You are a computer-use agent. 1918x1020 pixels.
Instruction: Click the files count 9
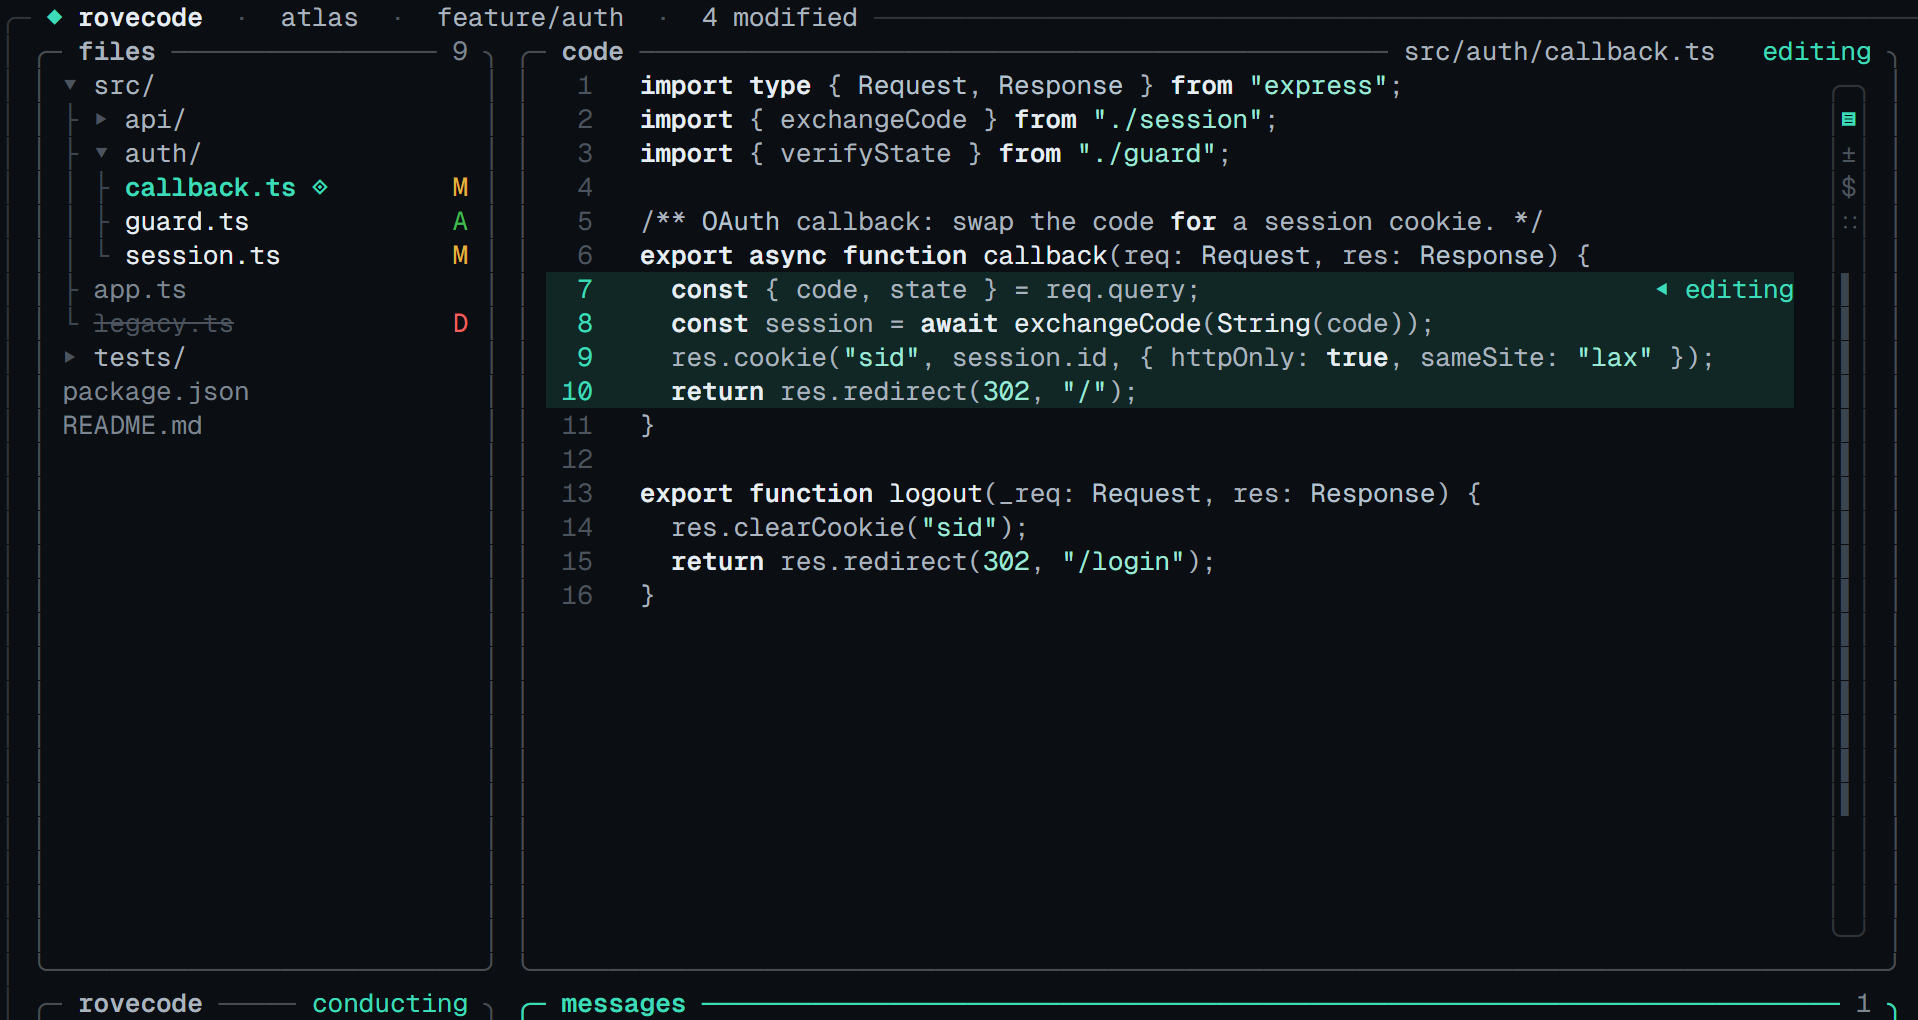pos(460,51)
